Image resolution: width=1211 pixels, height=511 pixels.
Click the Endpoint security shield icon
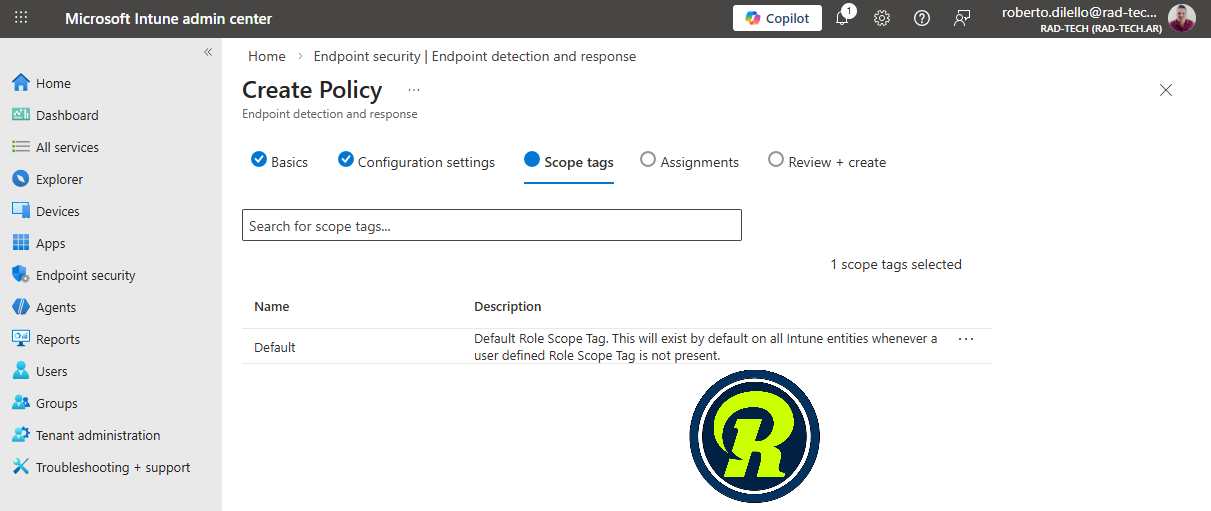pos(20,275)
